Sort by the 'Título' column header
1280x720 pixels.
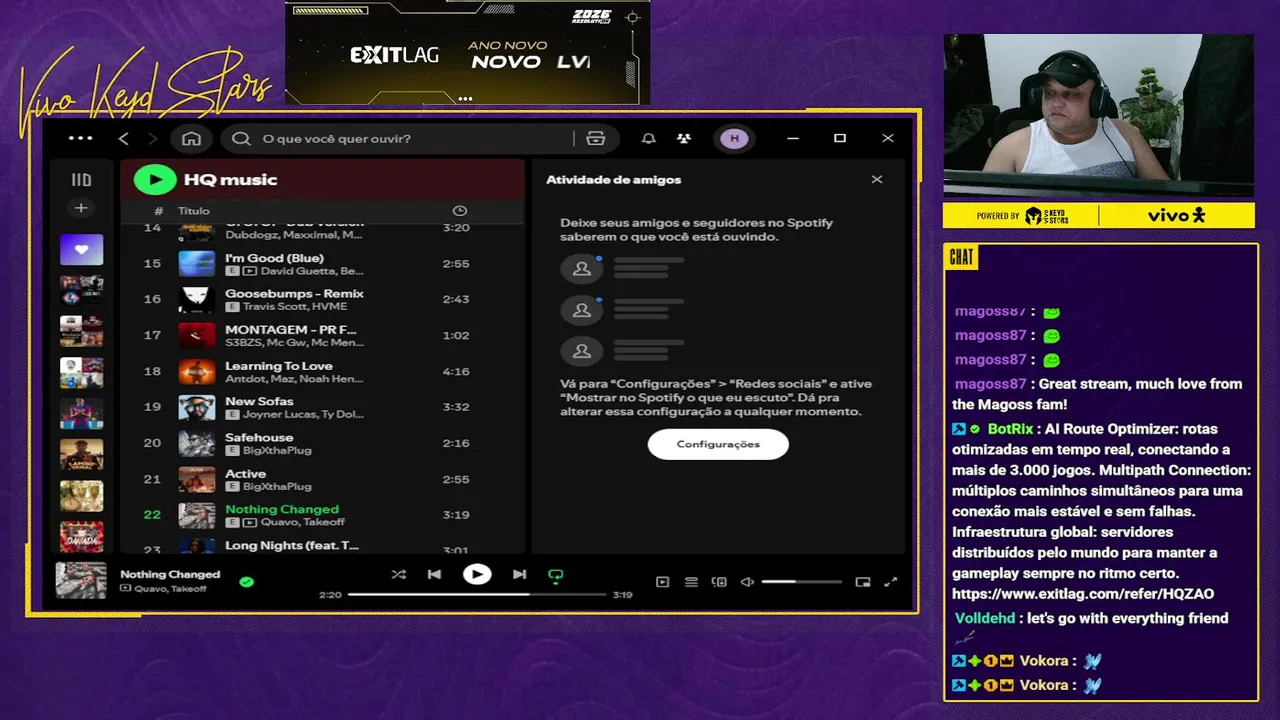(194, 211)
